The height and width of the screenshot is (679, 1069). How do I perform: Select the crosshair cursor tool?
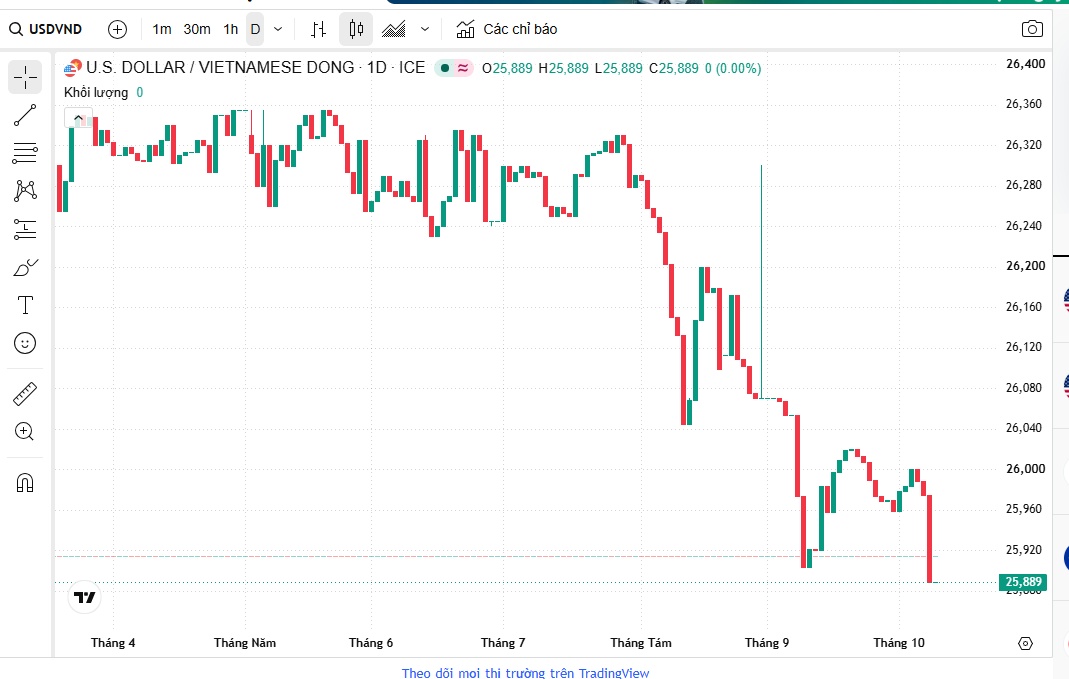point(25,77)
